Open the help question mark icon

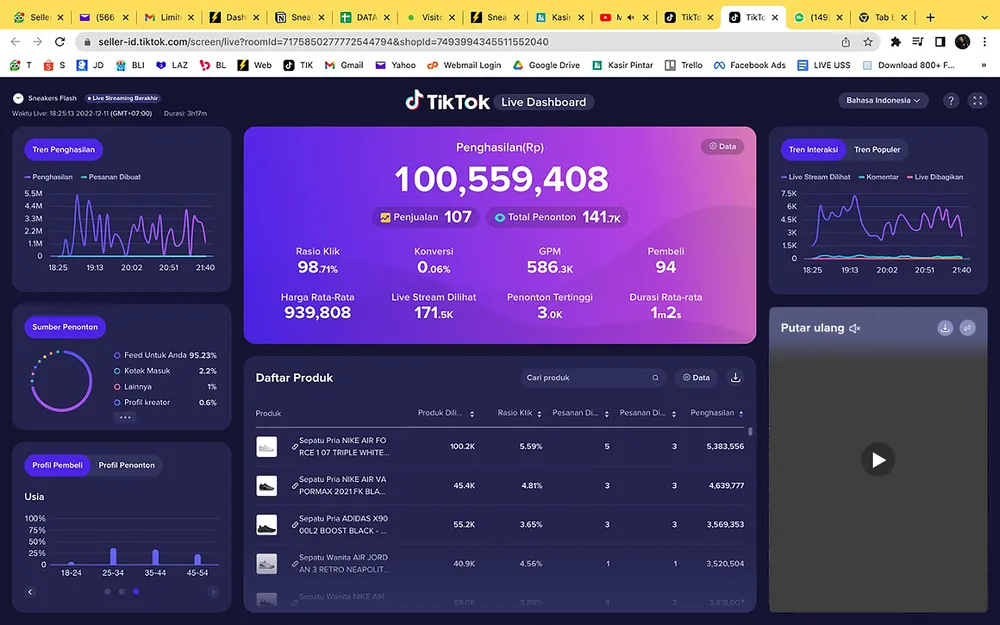tap(951, 101)
